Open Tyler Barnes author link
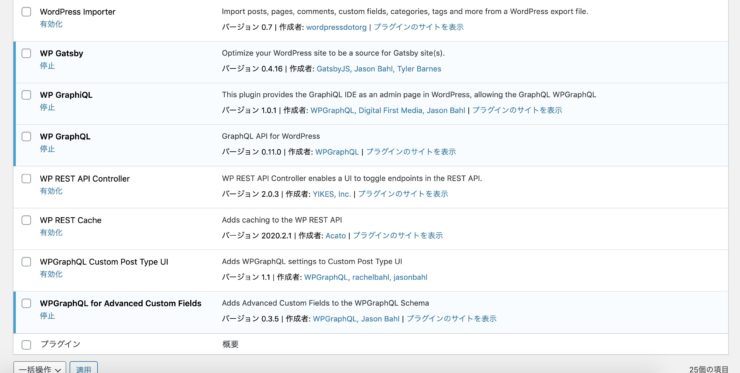 click(419, 69)
